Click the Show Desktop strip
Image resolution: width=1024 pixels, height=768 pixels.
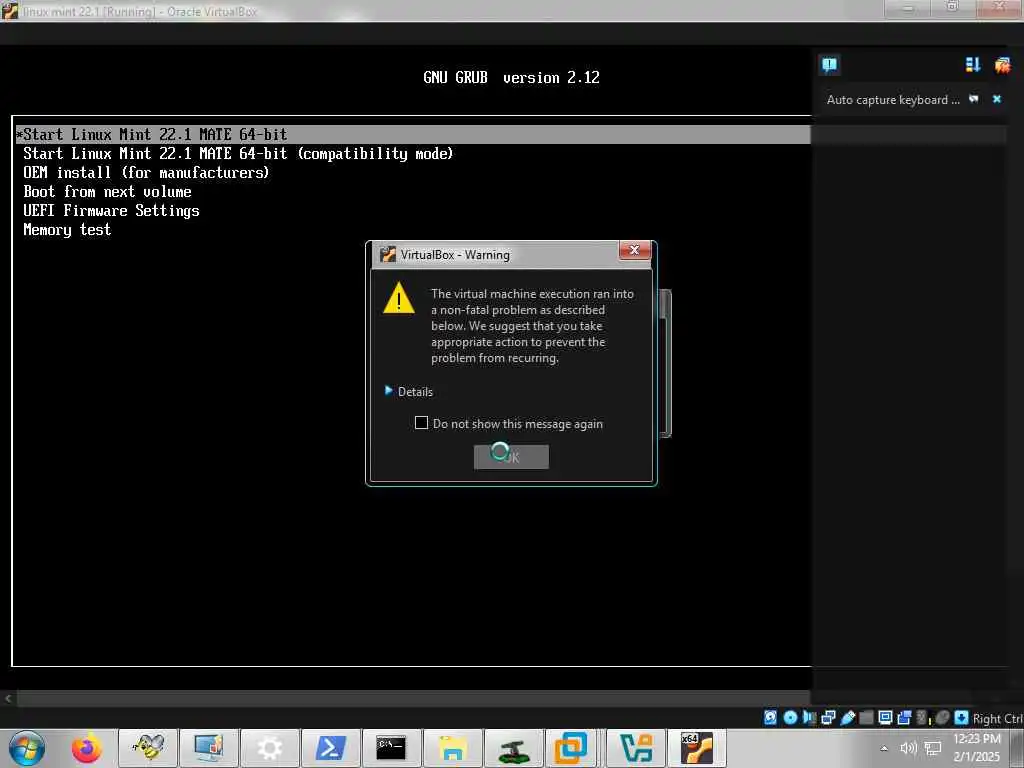tap(1016, 748)
